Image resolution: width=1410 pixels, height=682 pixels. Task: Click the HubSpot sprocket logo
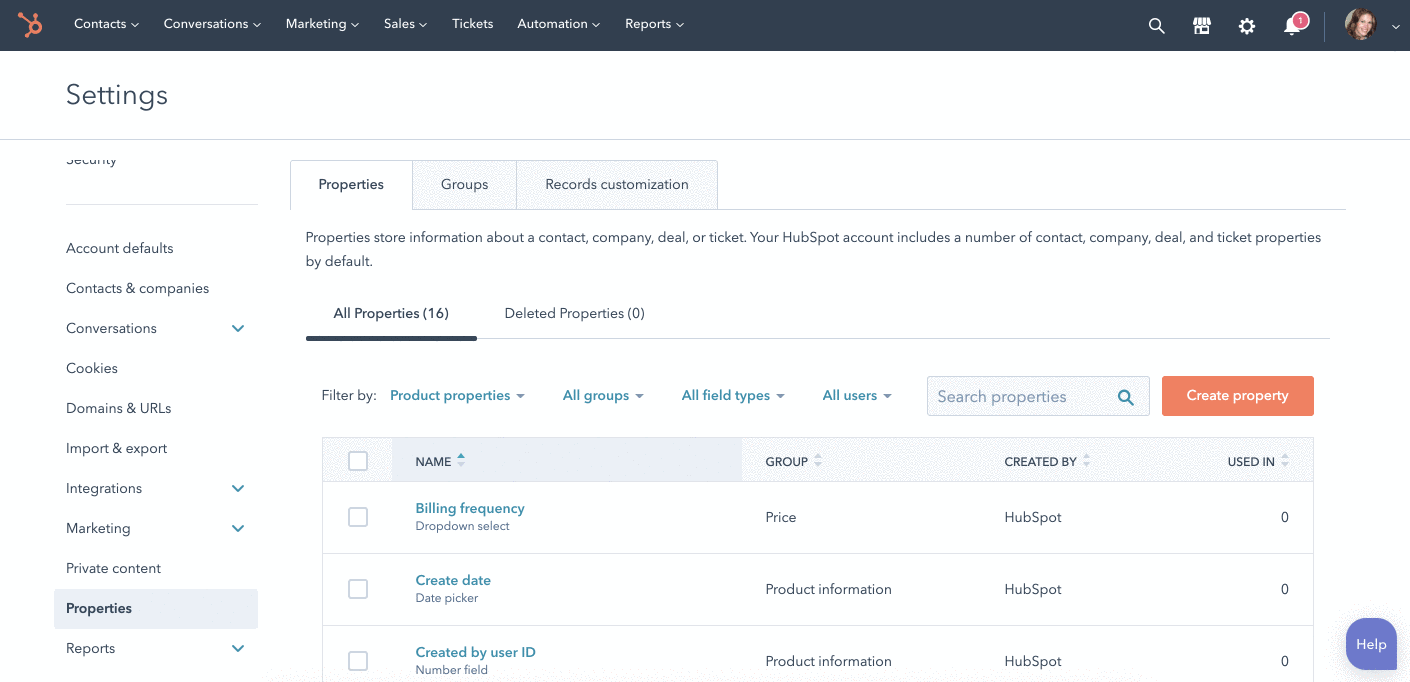[x=30, y=25]
